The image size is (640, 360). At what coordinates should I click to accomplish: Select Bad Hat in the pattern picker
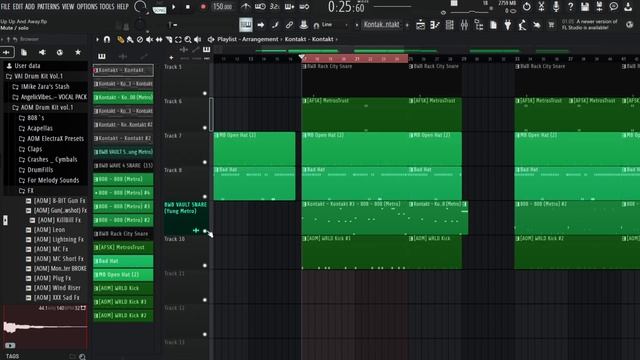click(123, 261)
